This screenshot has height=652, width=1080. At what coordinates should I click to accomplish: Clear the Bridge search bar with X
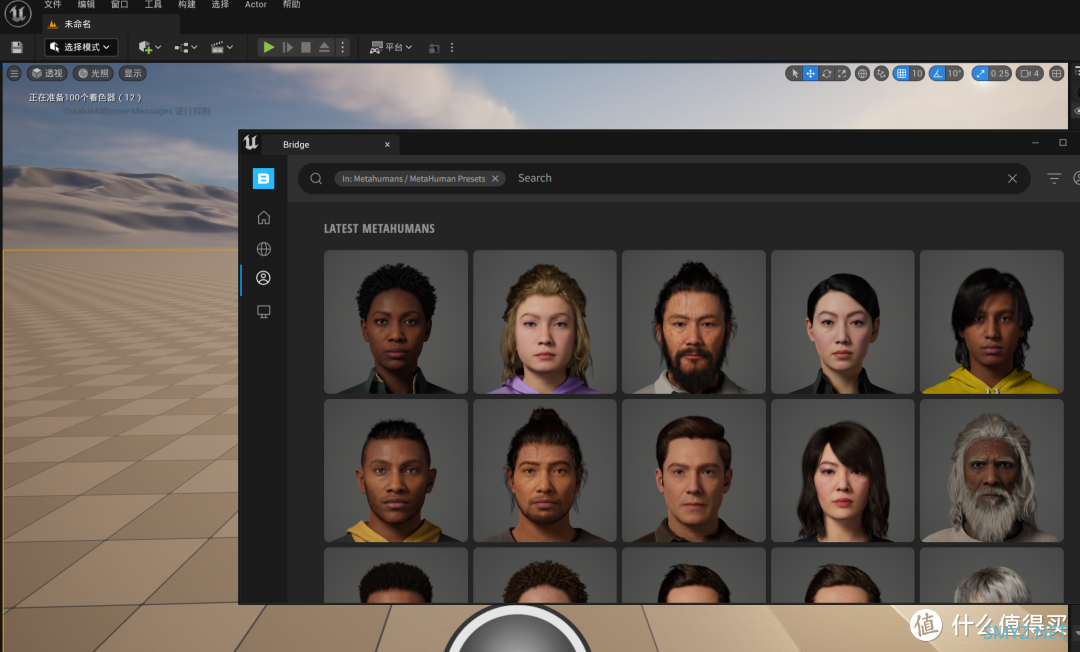click(x=1012, y=178)
